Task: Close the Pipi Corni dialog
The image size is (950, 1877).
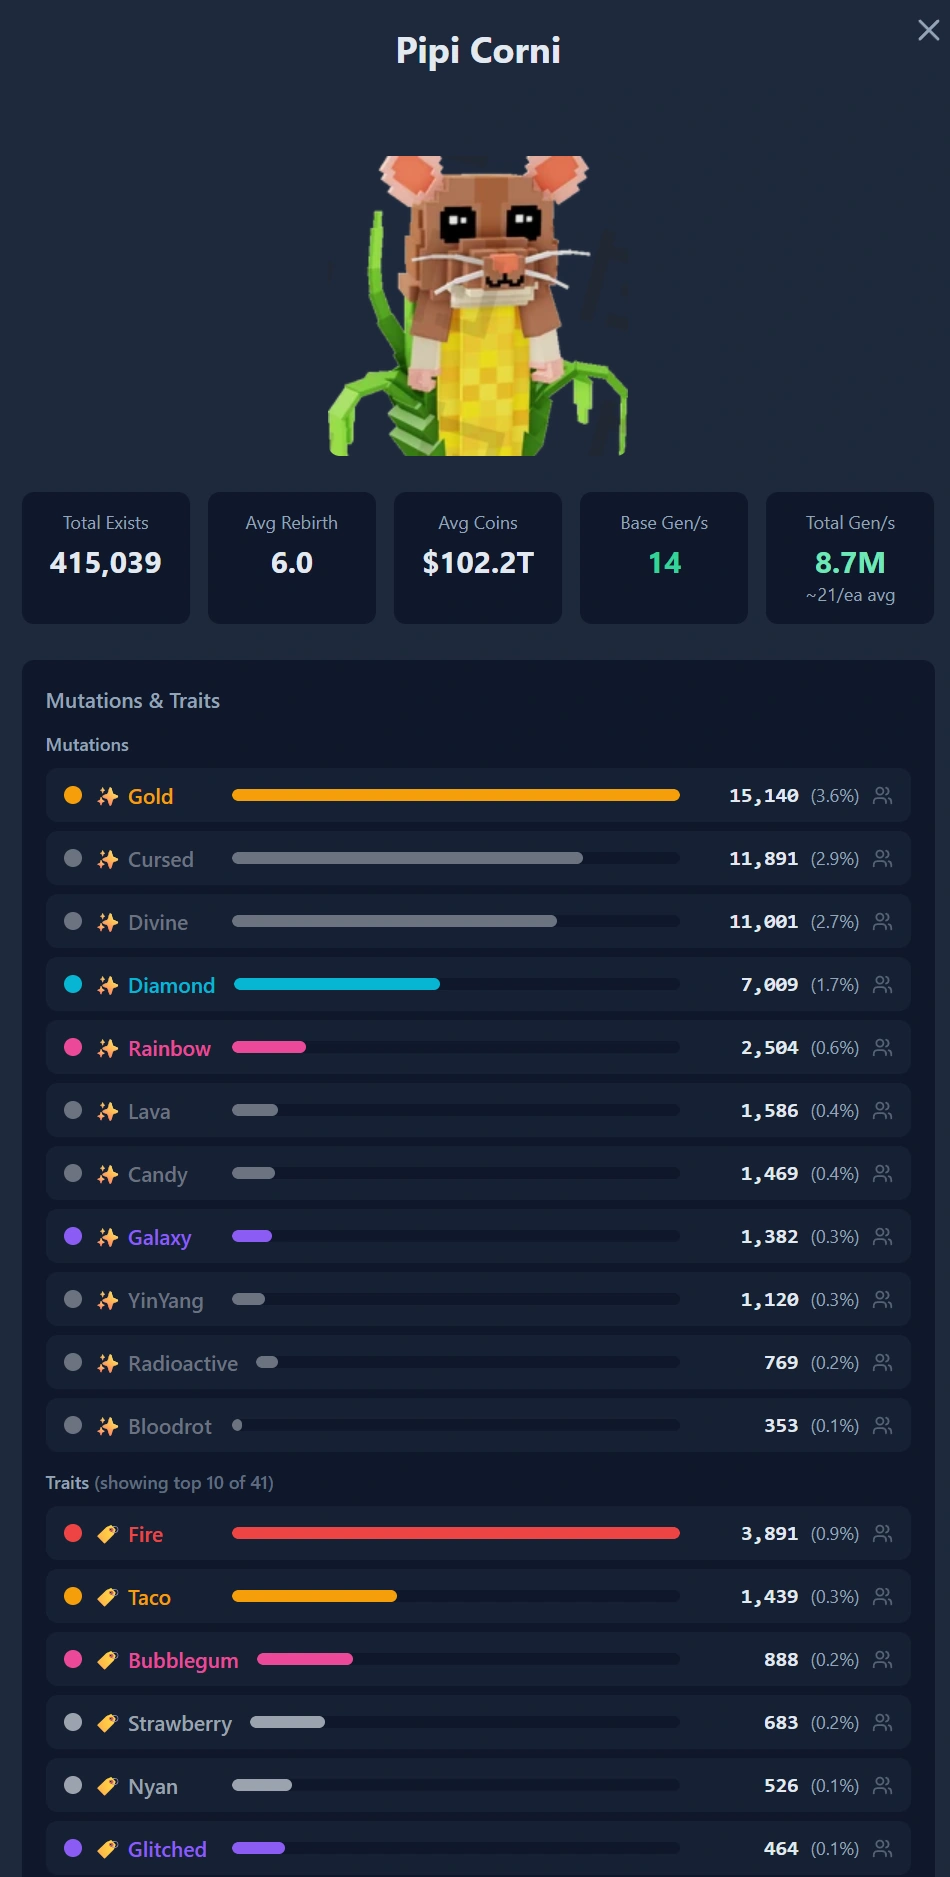Action: (928, 30)
